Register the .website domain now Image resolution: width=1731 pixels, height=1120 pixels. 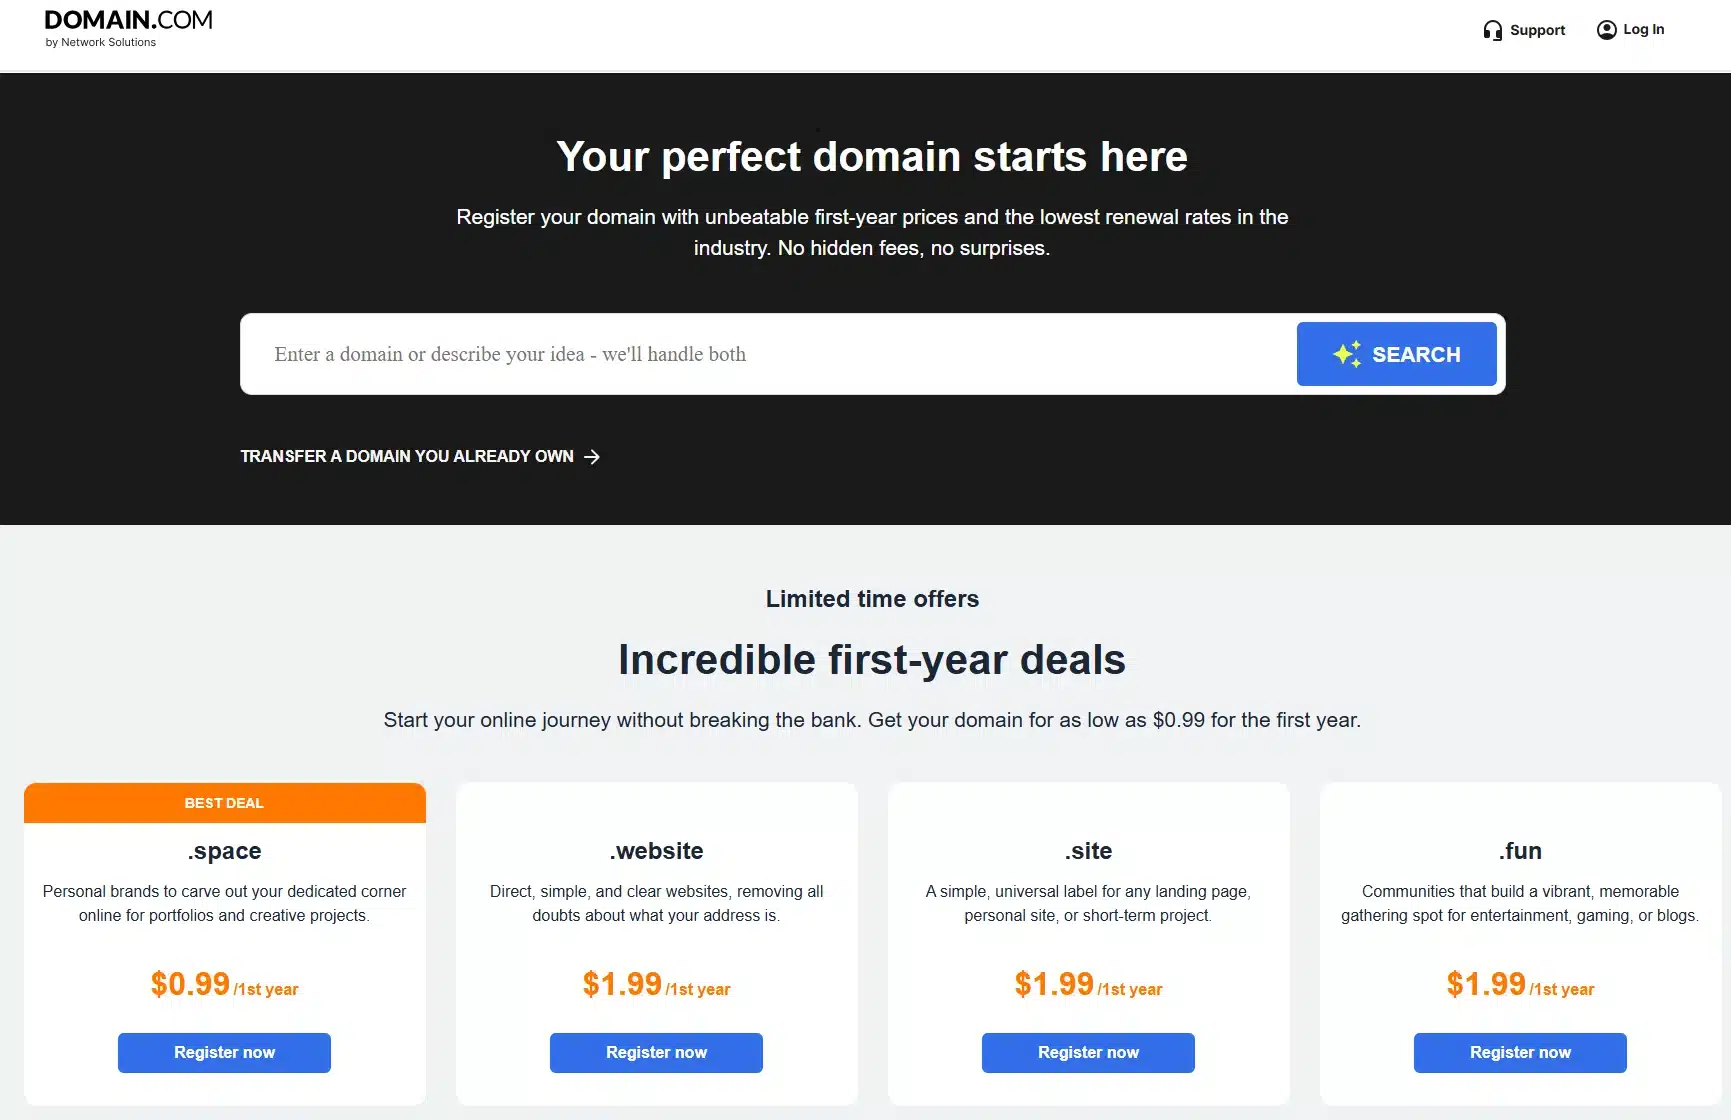pos(656,1053)
